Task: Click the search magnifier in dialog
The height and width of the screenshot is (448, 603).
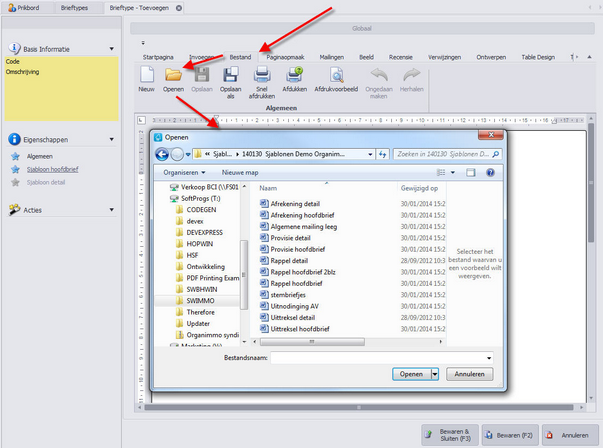Action: (x=496, y=154)
